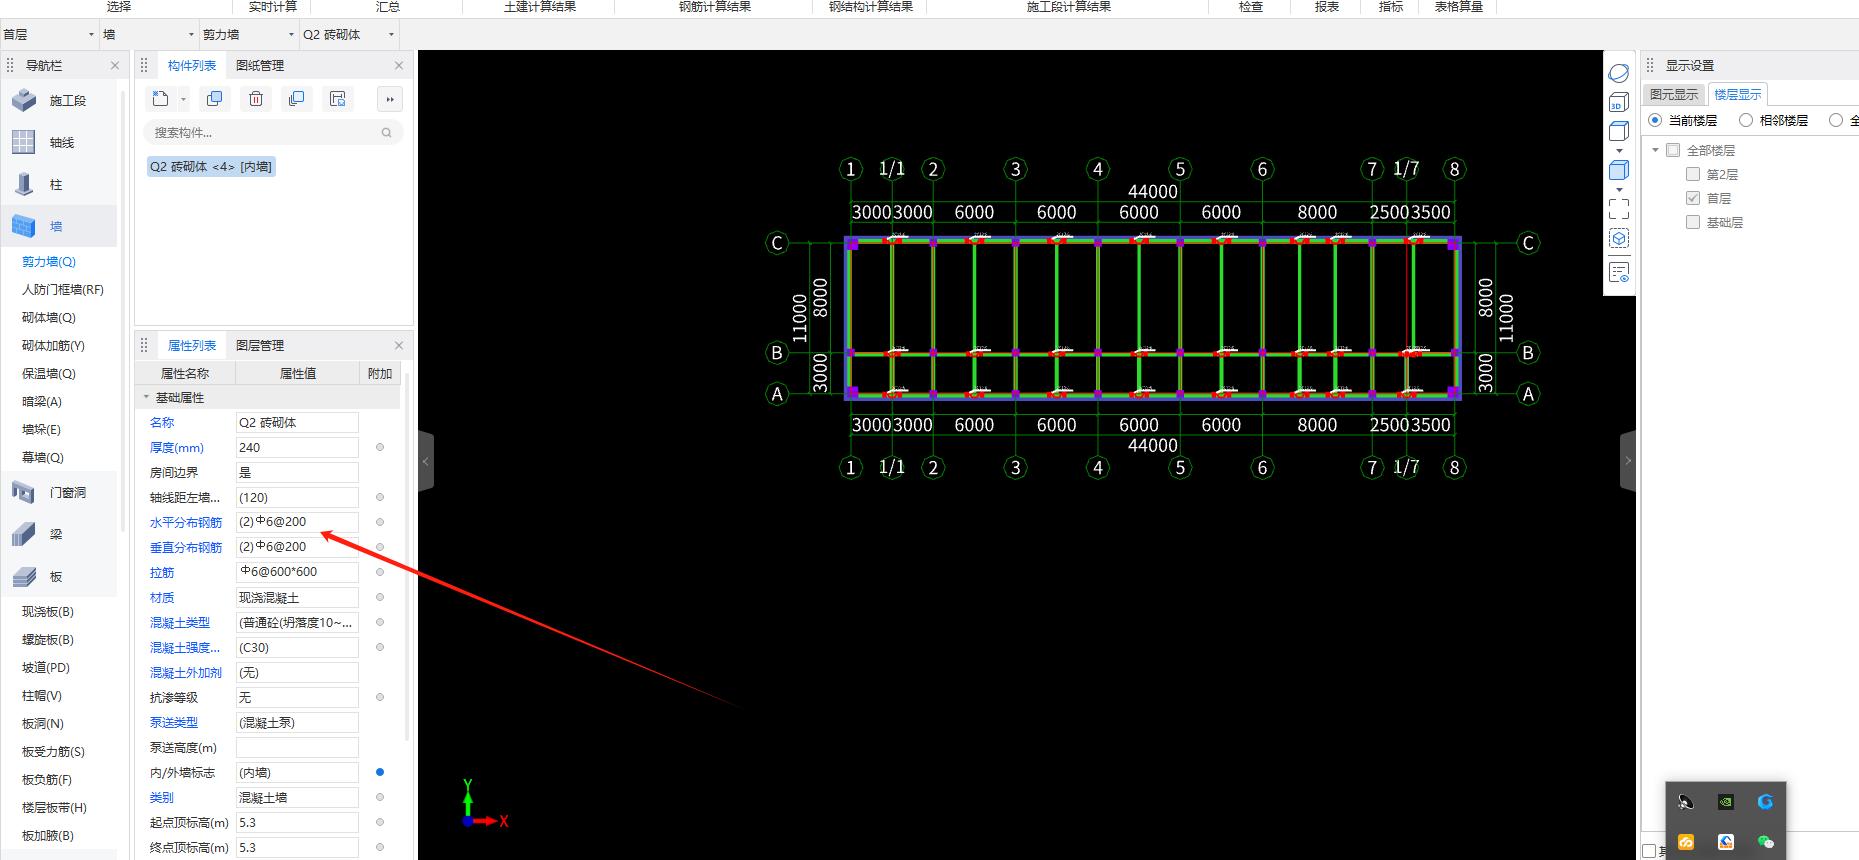Switch to the 图元显示 tab

(1674, 94)
